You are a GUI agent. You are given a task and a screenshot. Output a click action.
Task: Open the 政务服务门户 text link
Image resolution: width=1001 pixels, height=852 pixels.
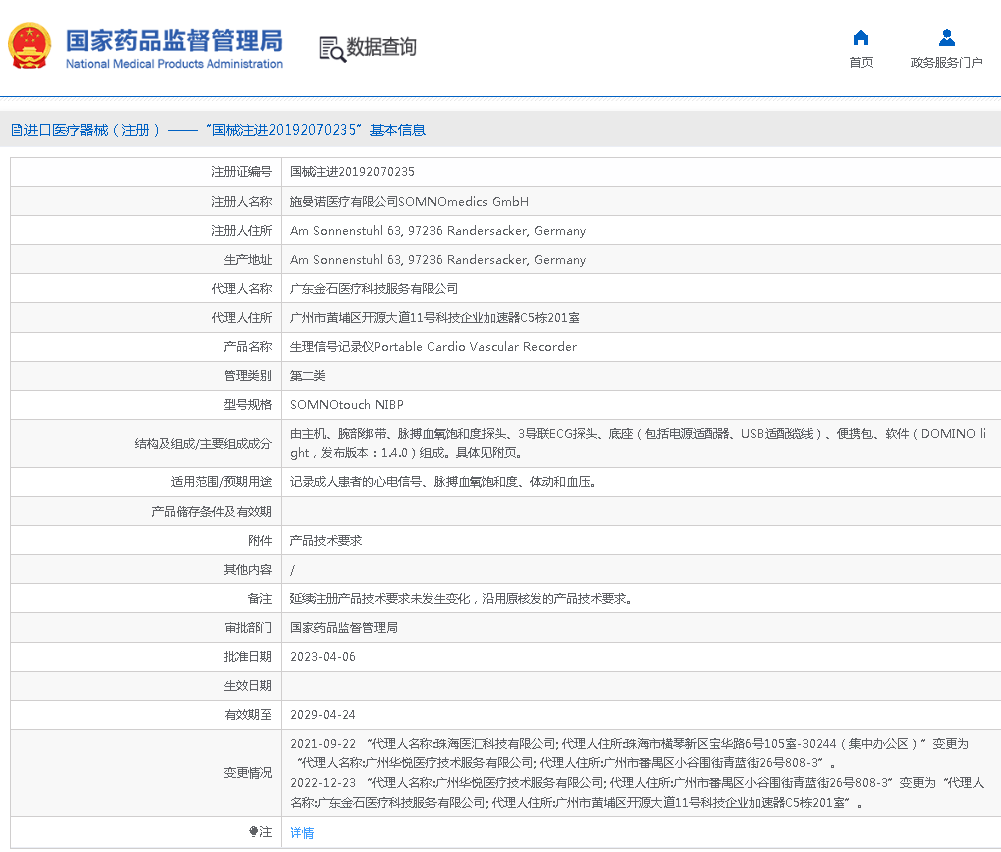946,63
